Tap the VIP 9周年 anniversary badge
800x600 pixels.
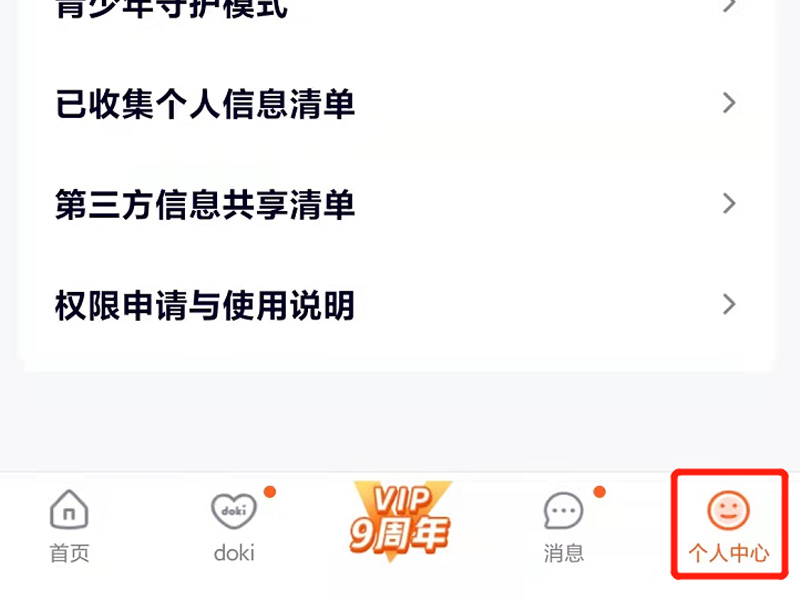coord(400,521)
